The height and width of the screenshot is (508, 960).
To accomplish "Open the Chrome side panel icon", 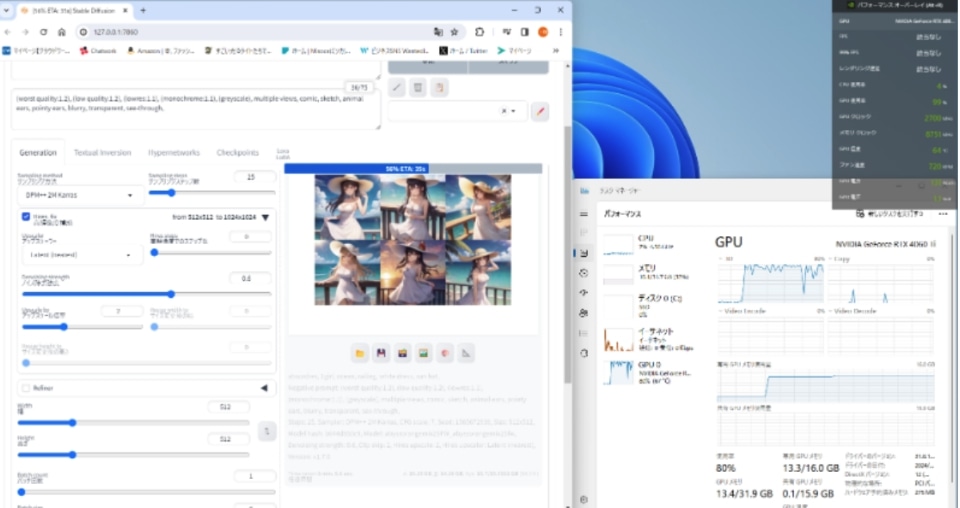I will (525, 32).
